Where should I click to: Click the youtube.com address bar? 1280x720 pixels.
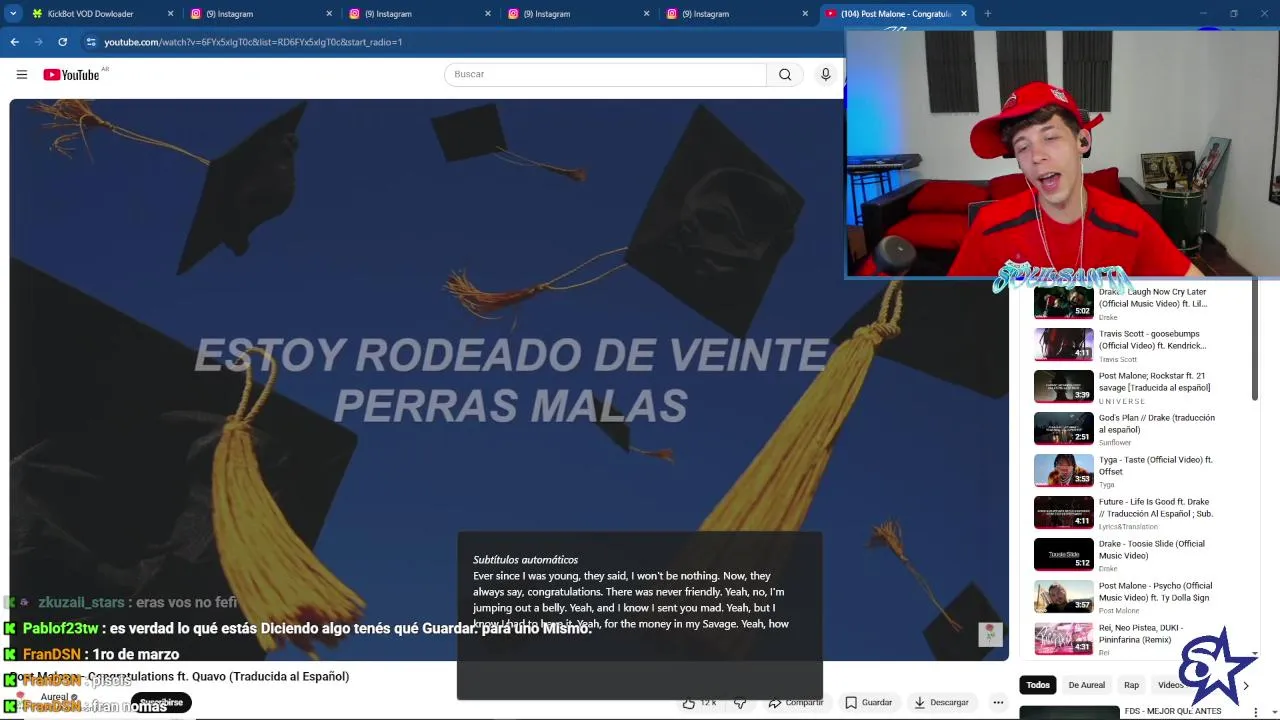pyautogui.click(x=460, y=42)
